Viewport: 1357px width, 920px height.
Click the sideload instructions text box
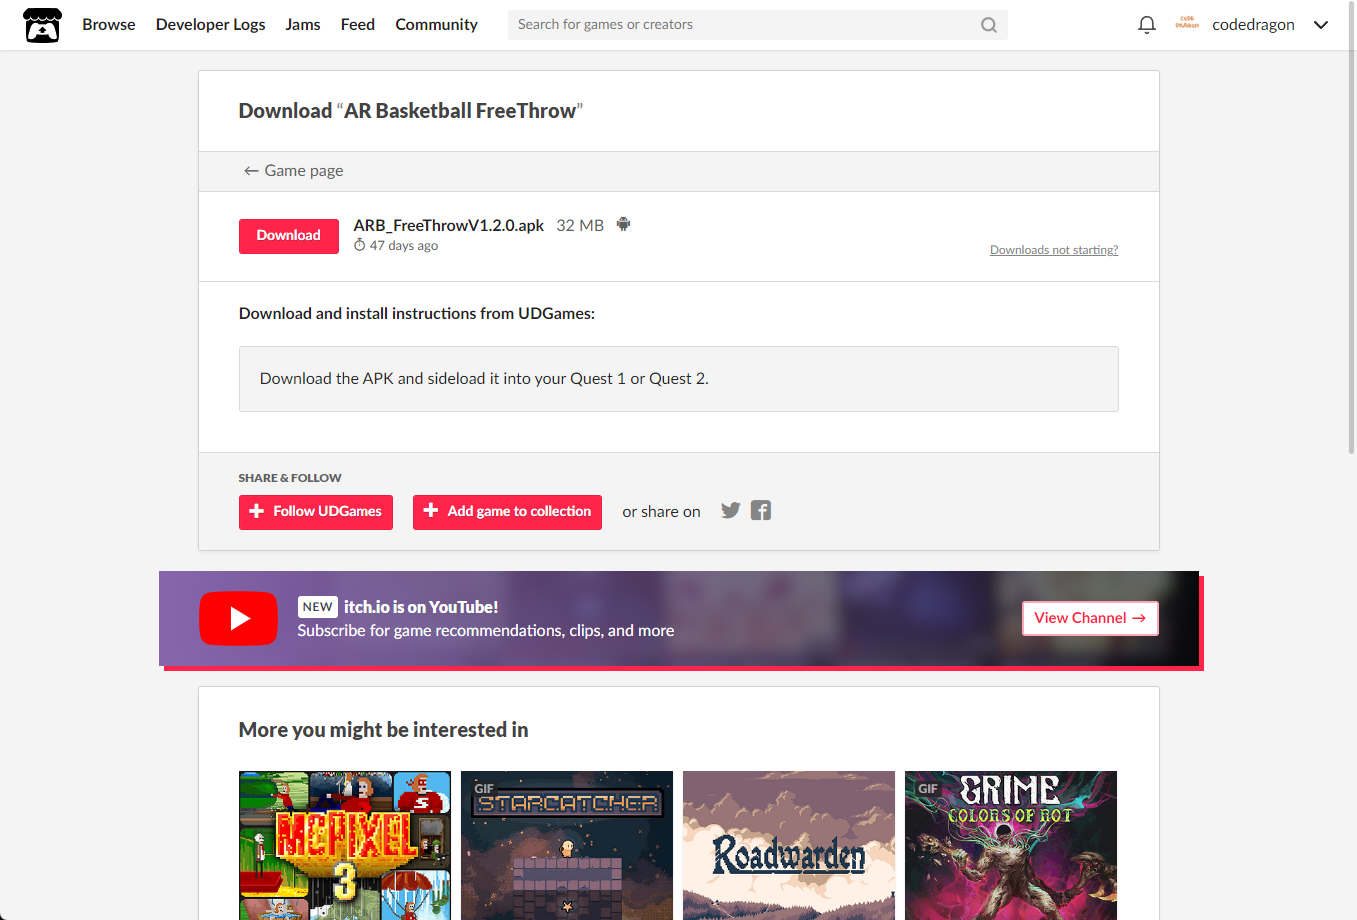(679, 379)
